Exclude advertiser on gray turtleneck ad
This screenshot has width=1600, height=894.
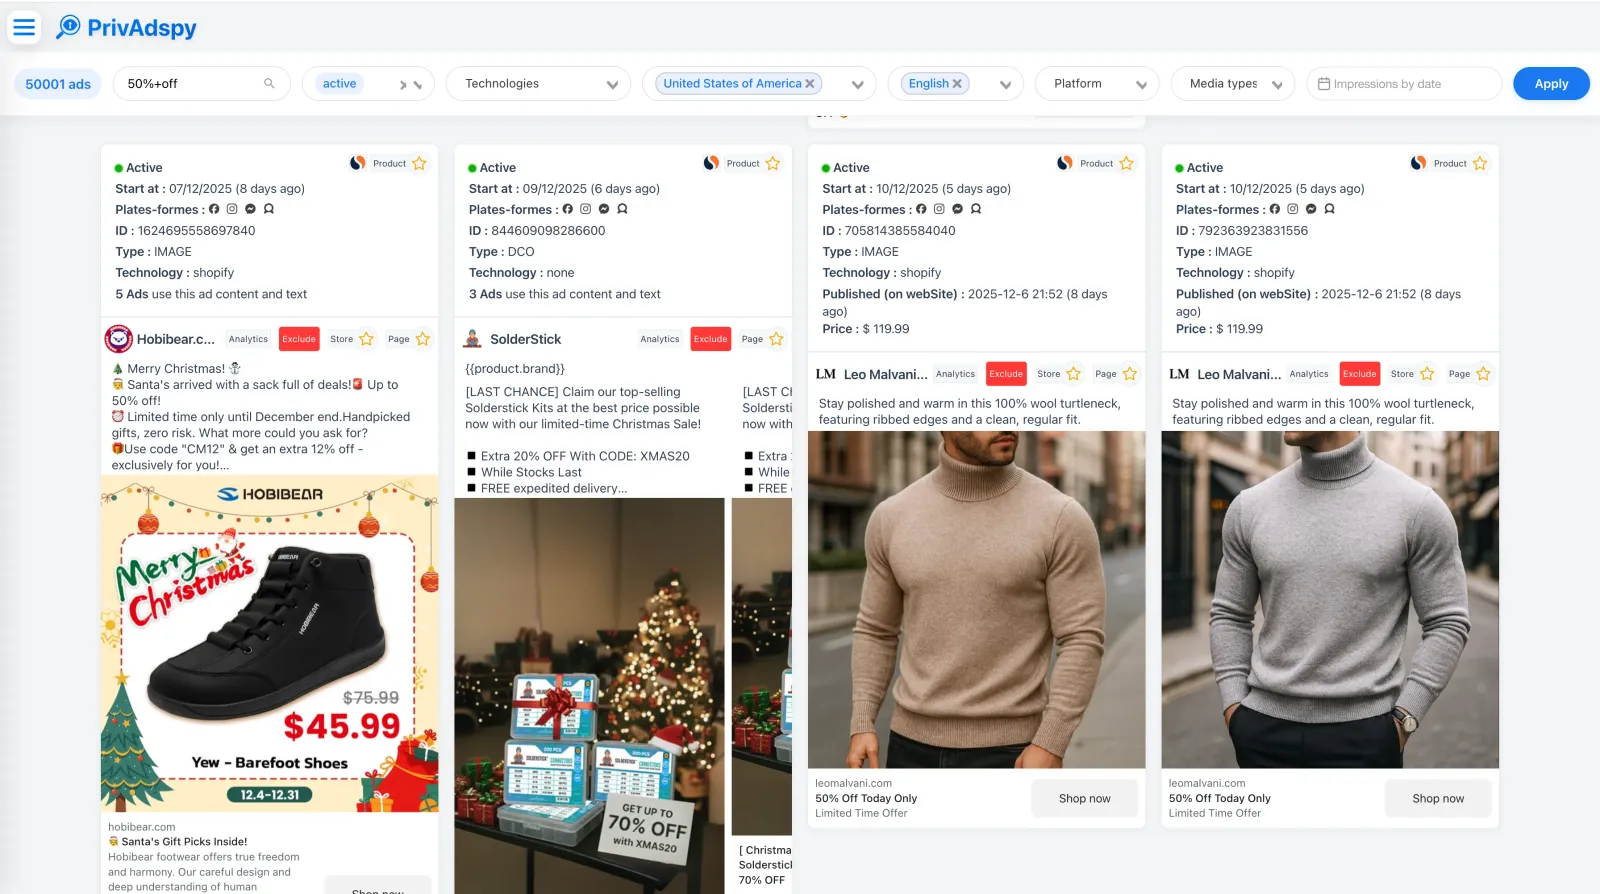1360,374
